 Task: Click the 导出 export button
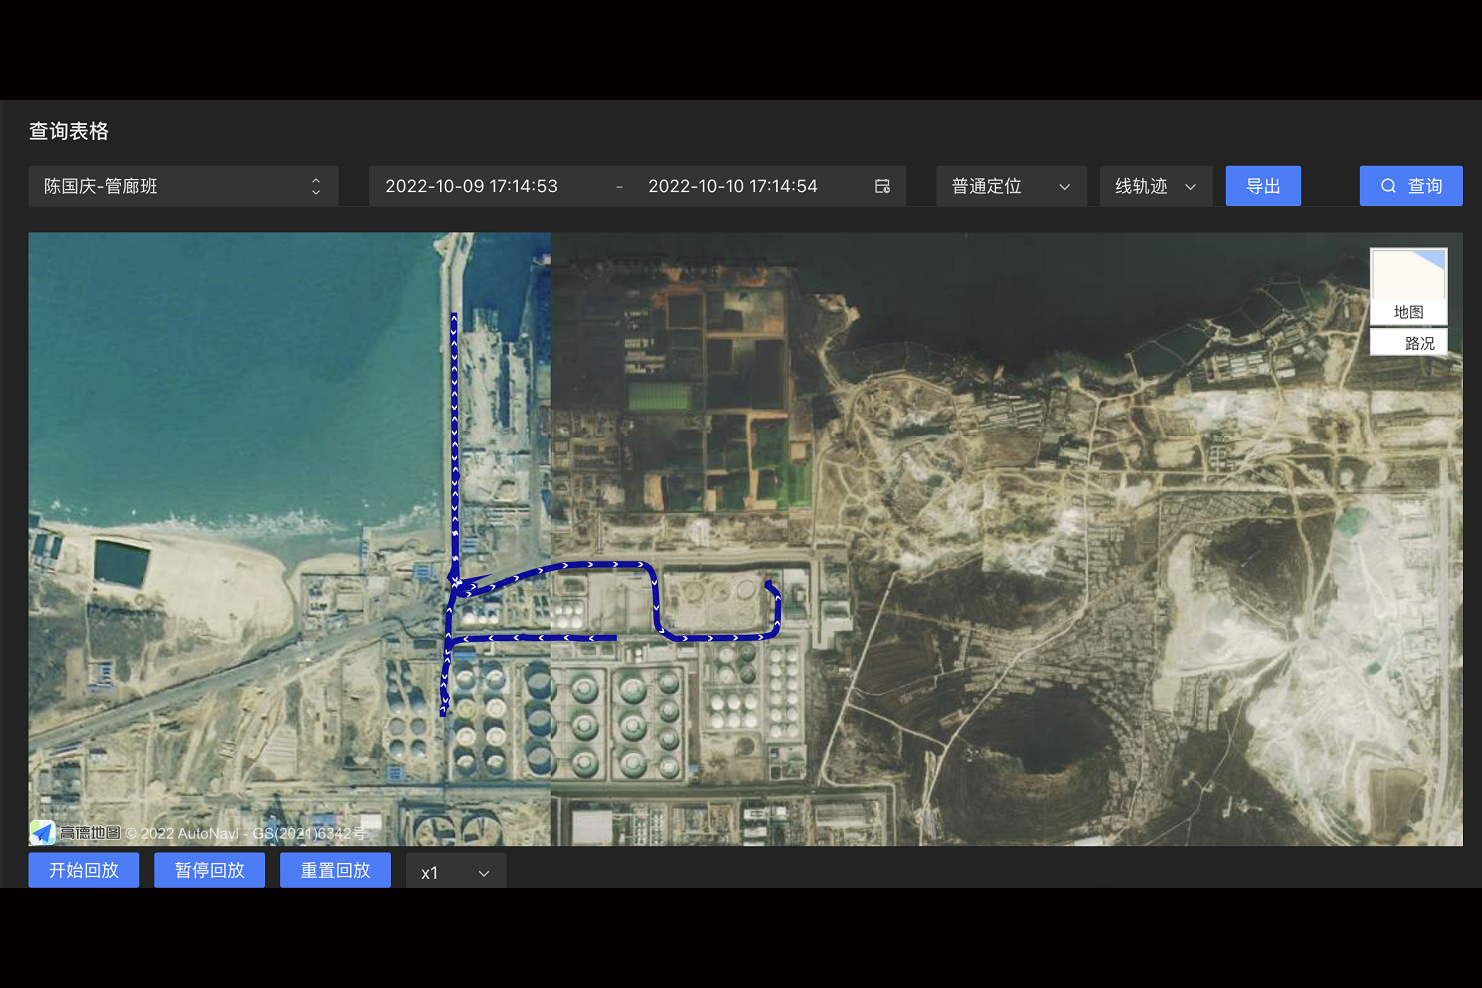(x=1263, y=186)
